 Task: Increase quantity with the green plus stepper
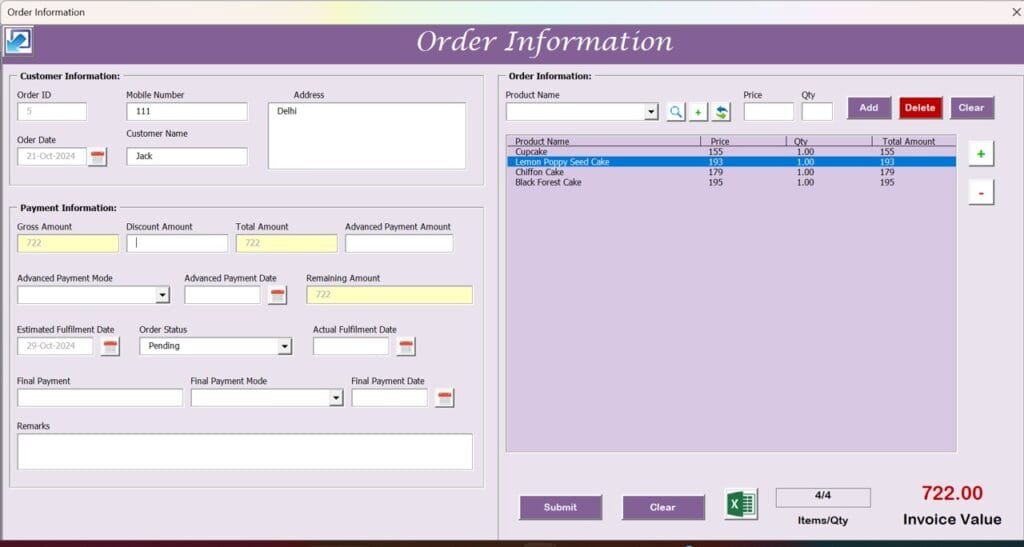coord(981,154)
